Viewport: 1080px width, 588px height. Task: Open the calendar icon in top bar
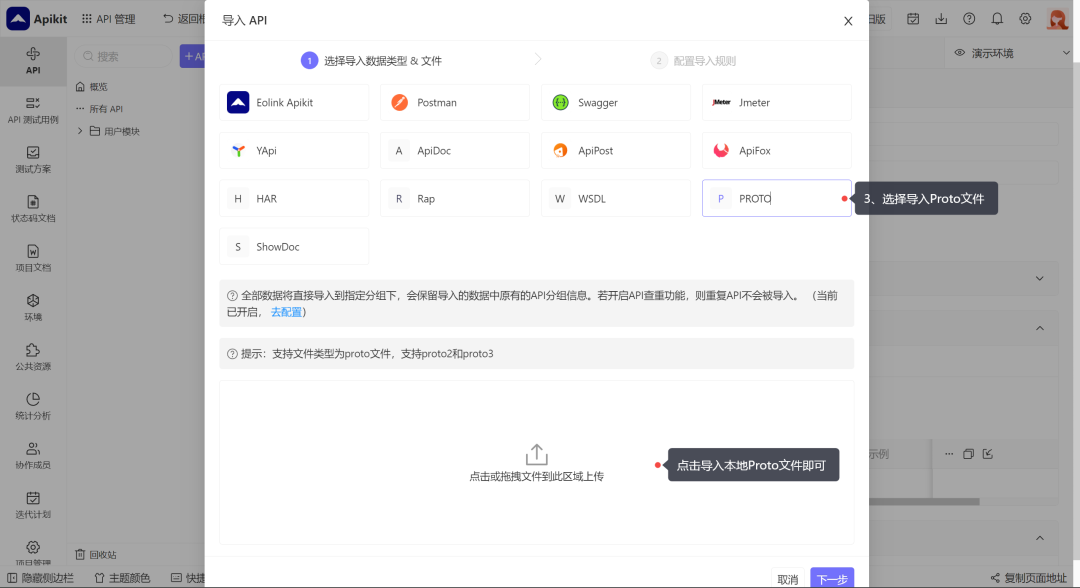(x=913, y=19)
